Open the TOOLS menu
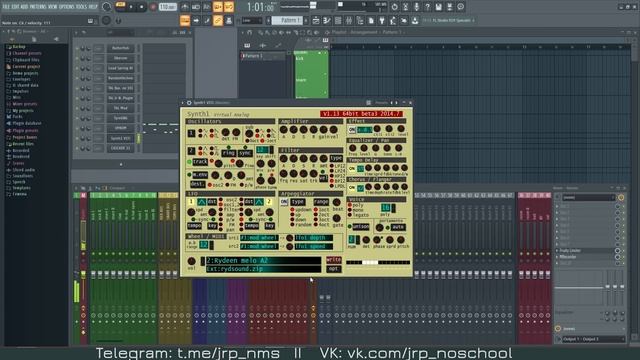 click(x=82, y=7)
